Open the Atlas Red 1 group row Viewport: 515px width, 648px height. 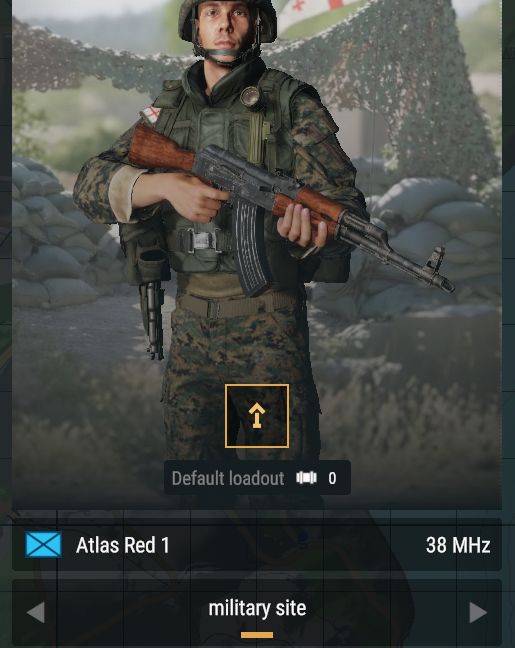tap(257, 545)
